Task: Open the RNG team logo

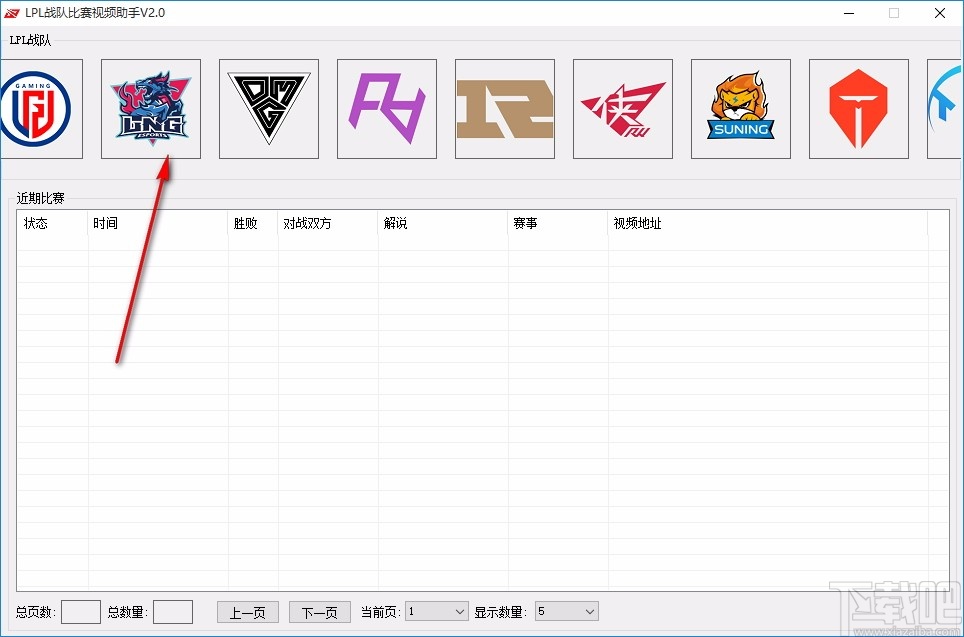Action: tap(504, 108)
